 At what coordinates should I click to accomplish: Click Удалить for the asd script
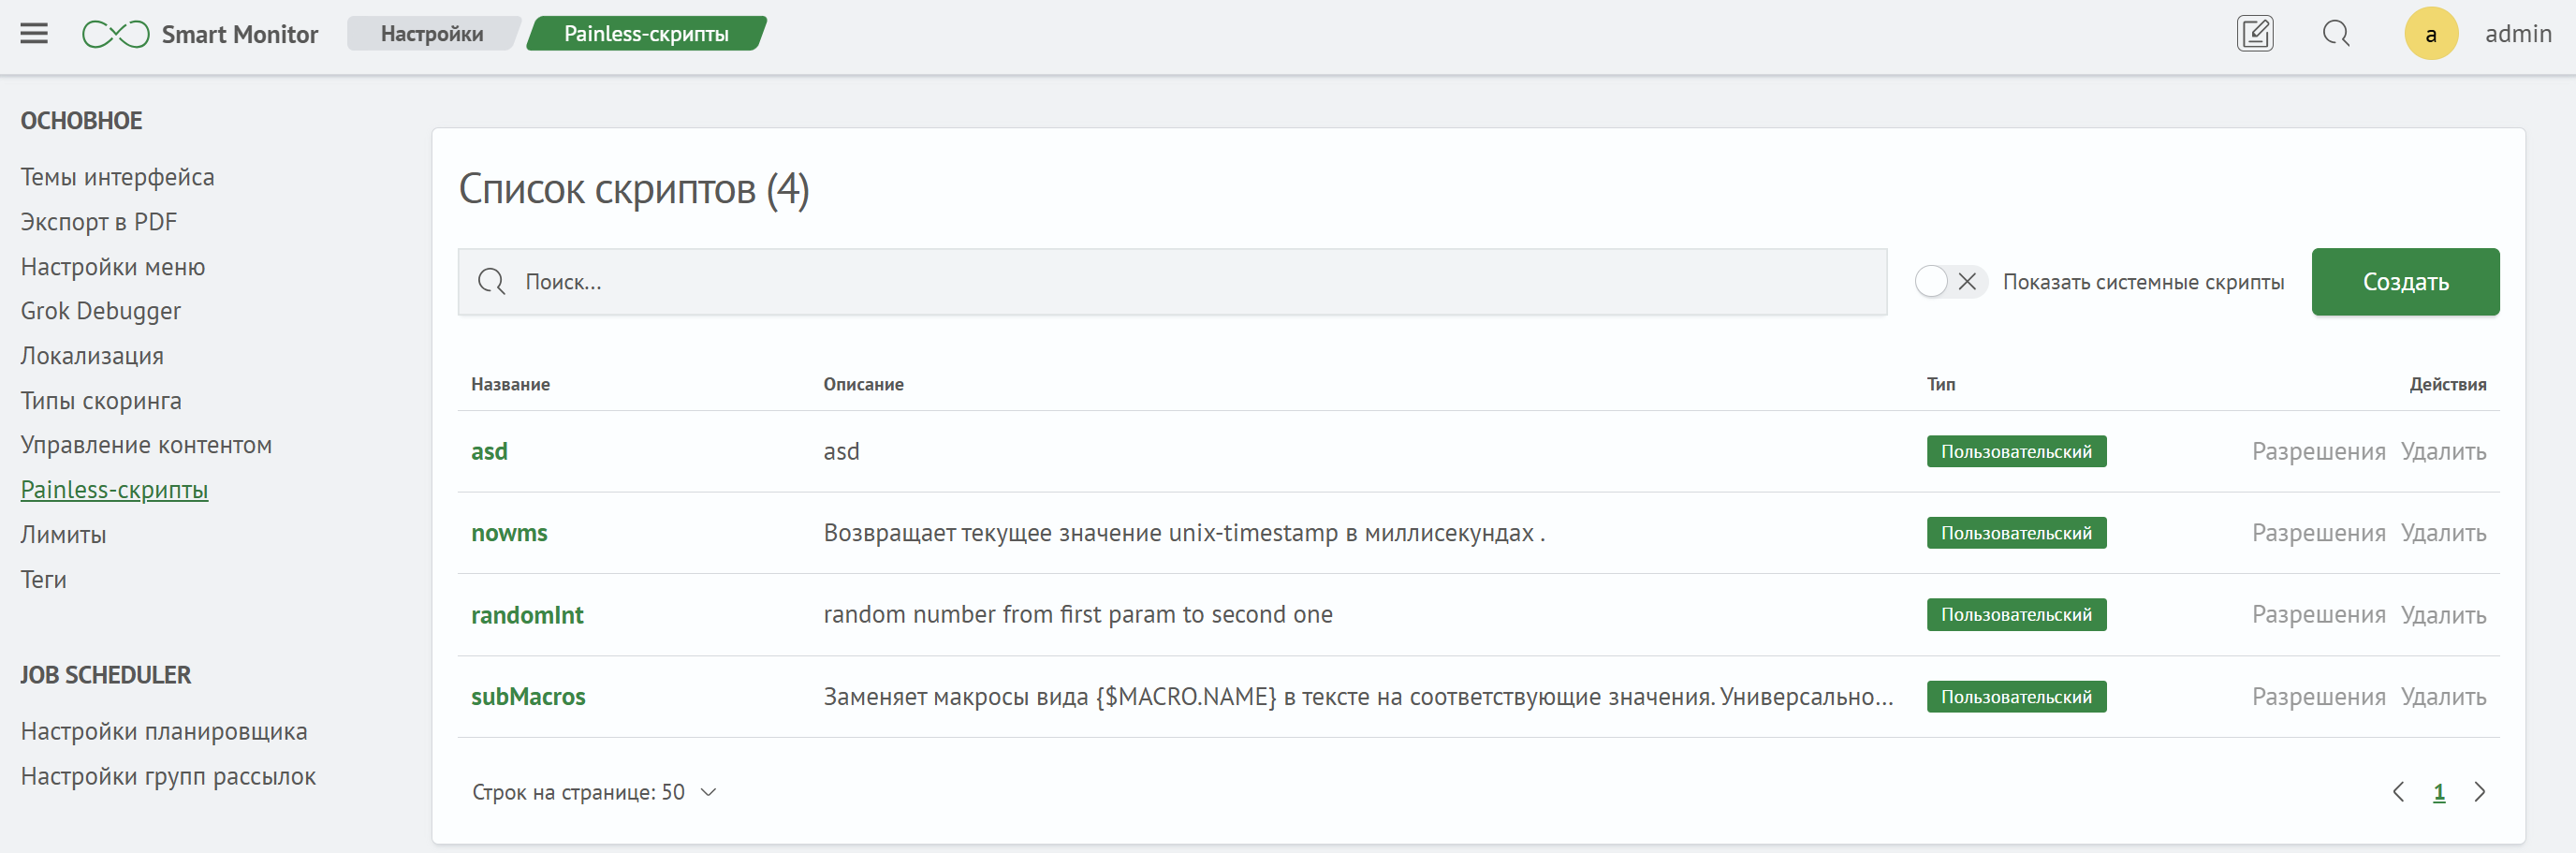[2444, 451]
